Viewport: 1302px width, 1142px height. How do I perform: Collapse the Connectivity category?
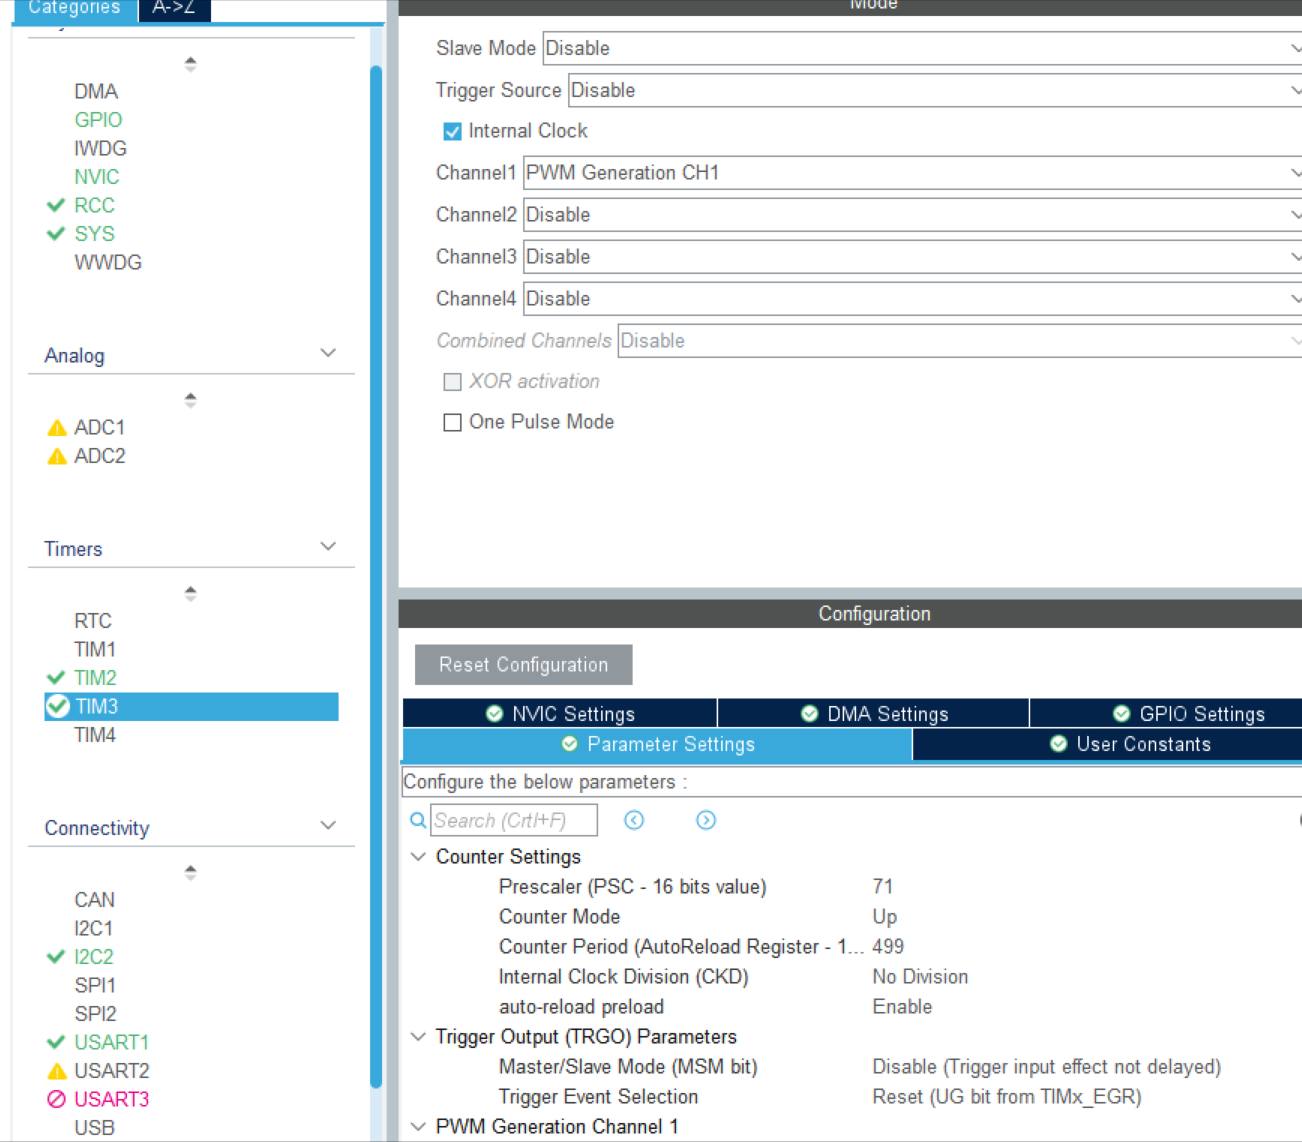(x=328, y=826)
